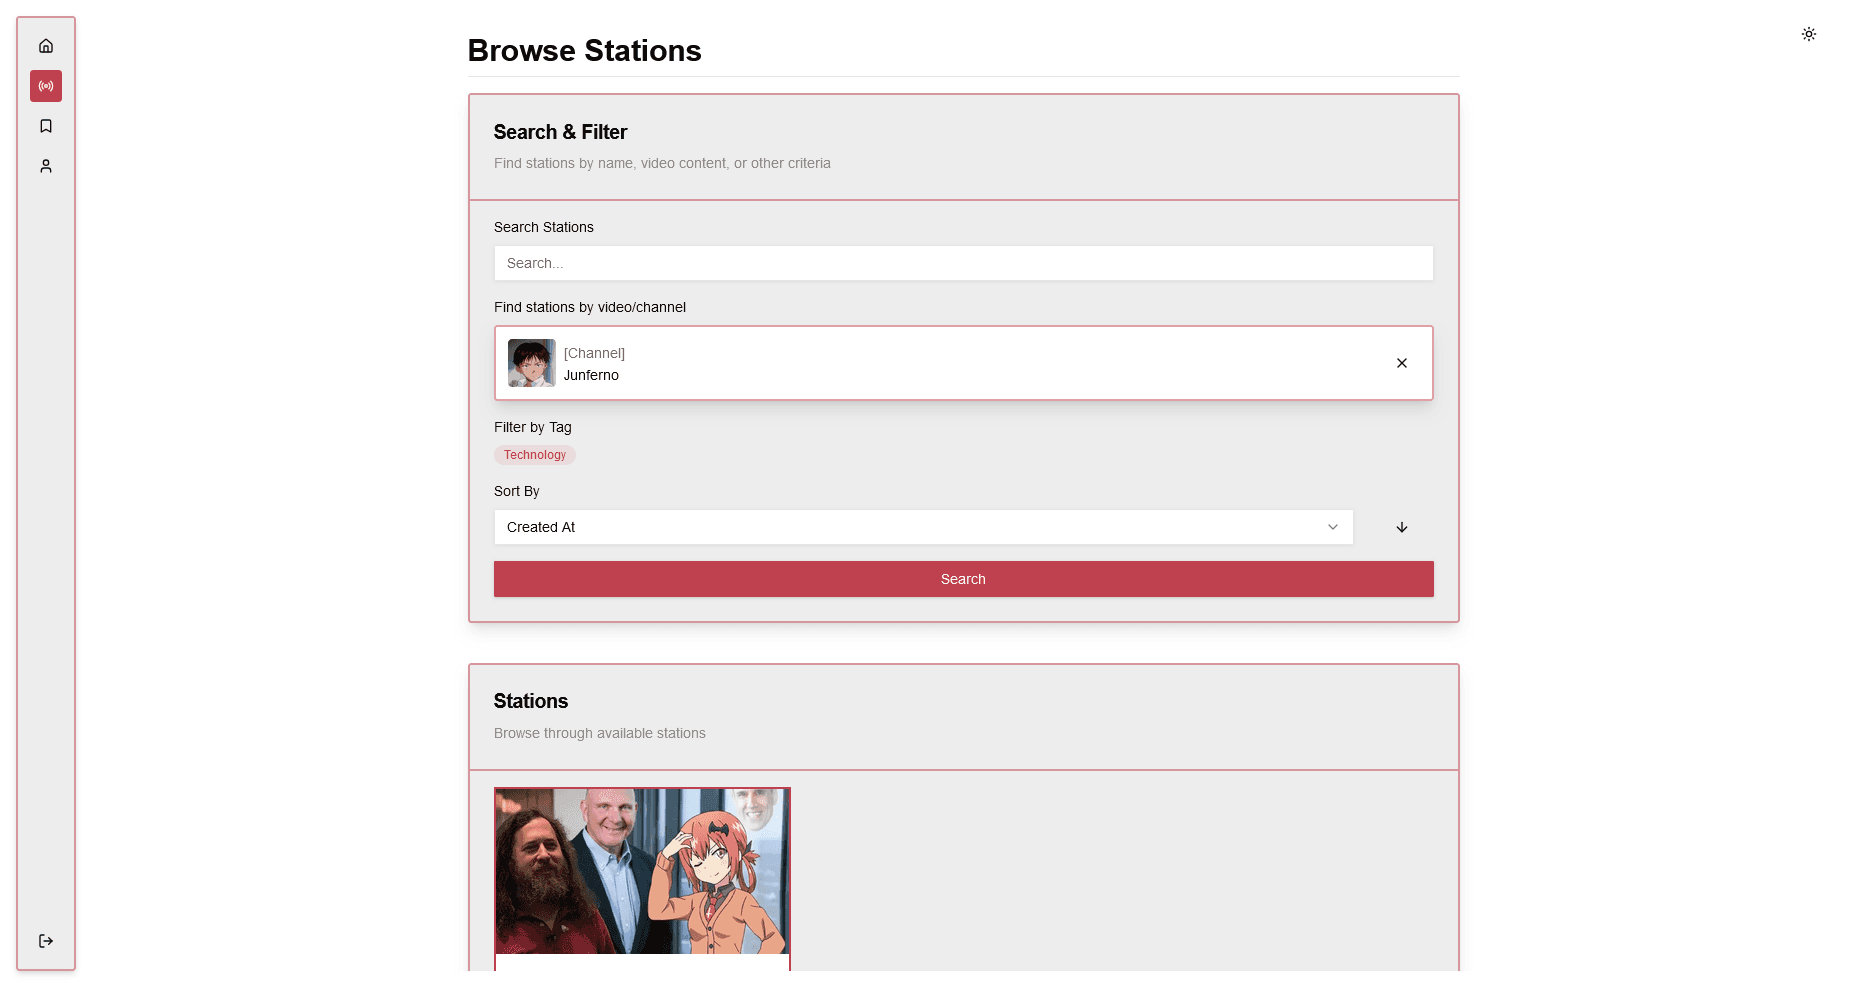Toggle the Technology tag filter

(x=534, y=455)
